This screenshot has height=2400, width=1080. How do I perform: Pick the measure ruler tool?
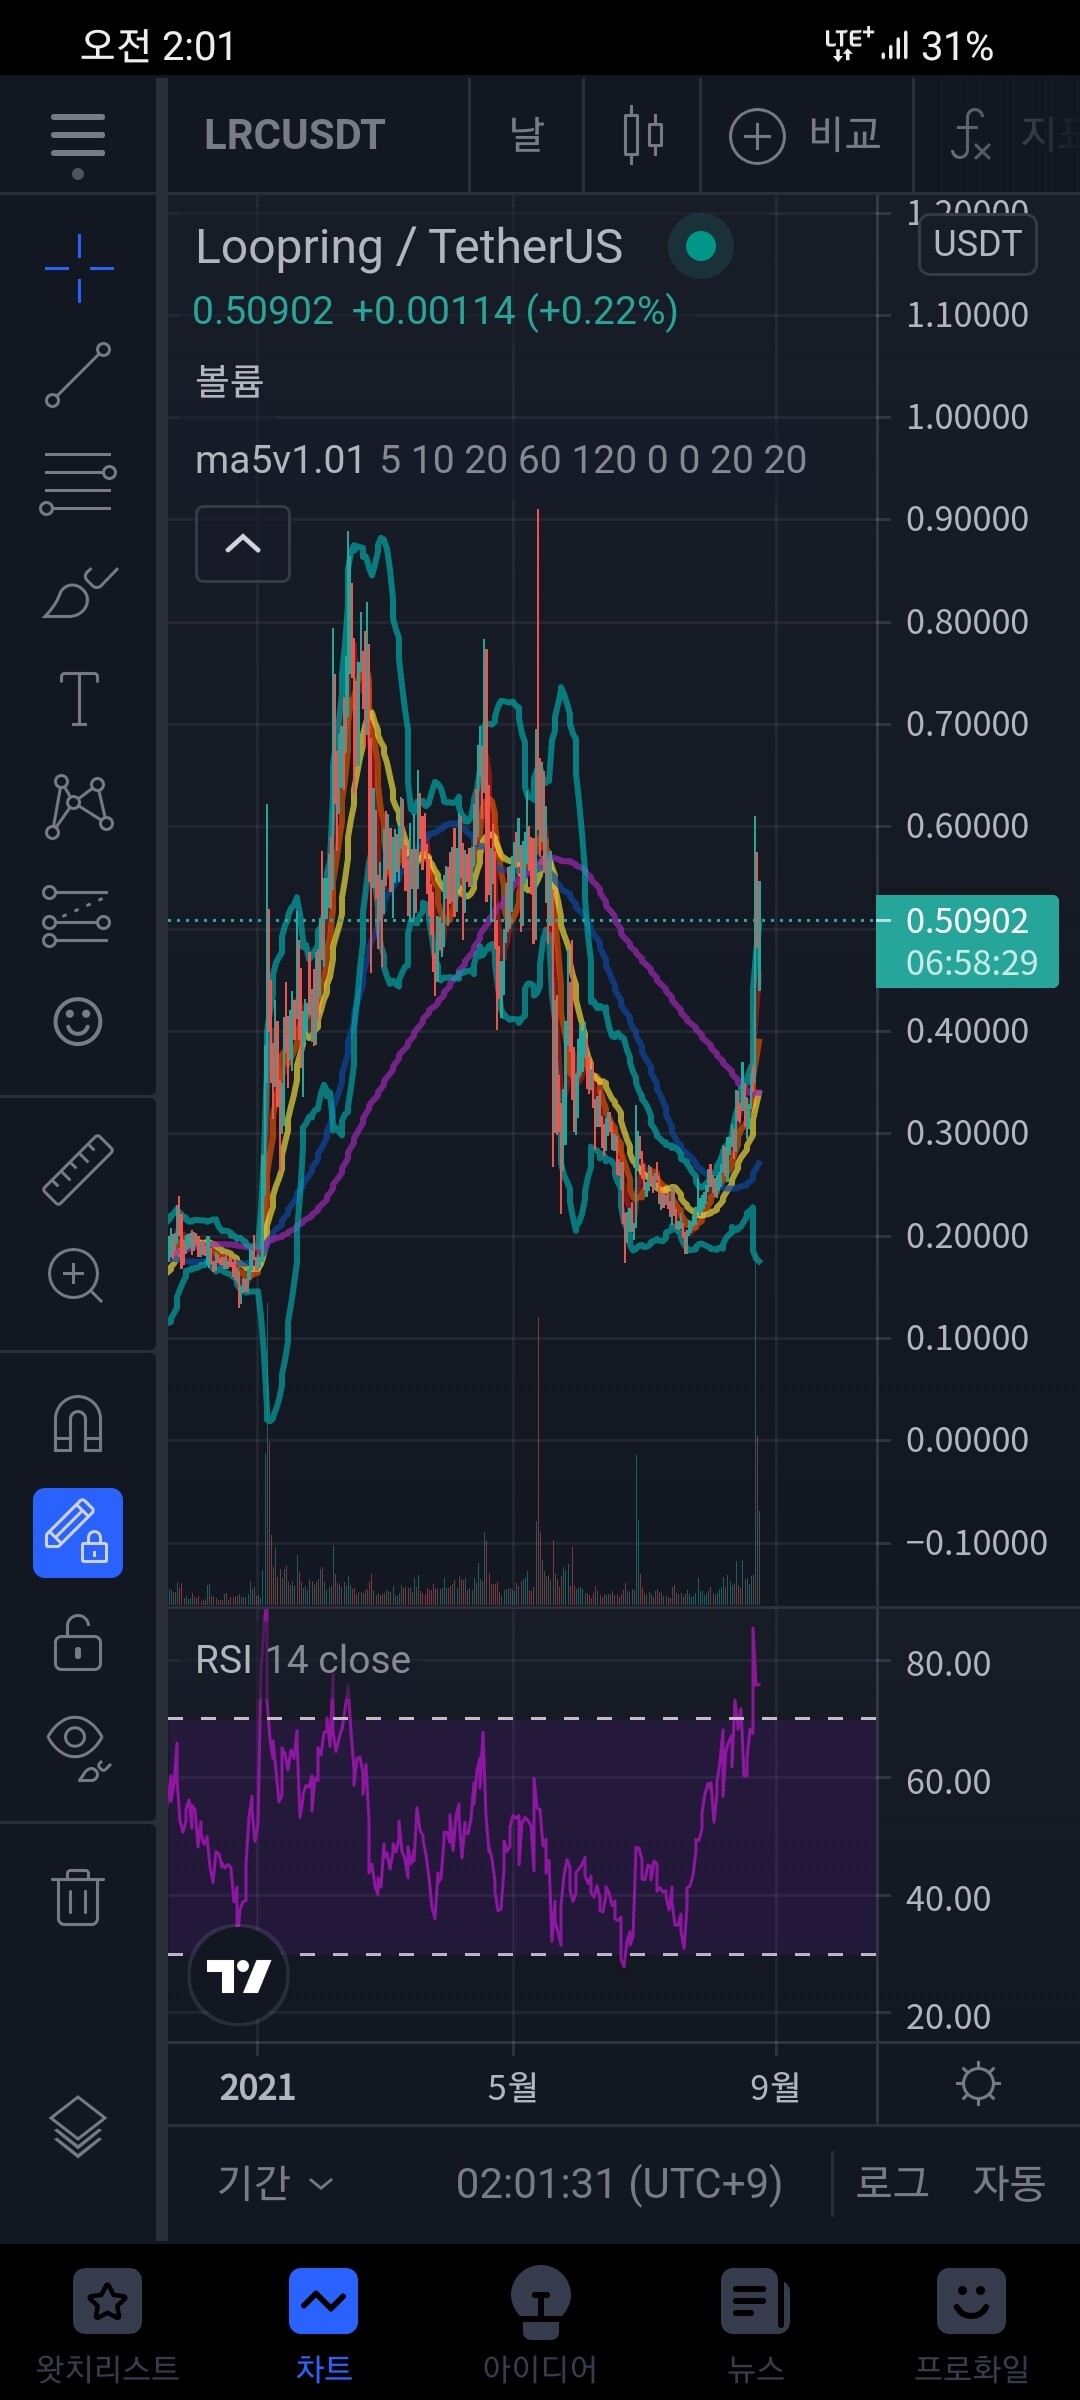[78, 1169]
